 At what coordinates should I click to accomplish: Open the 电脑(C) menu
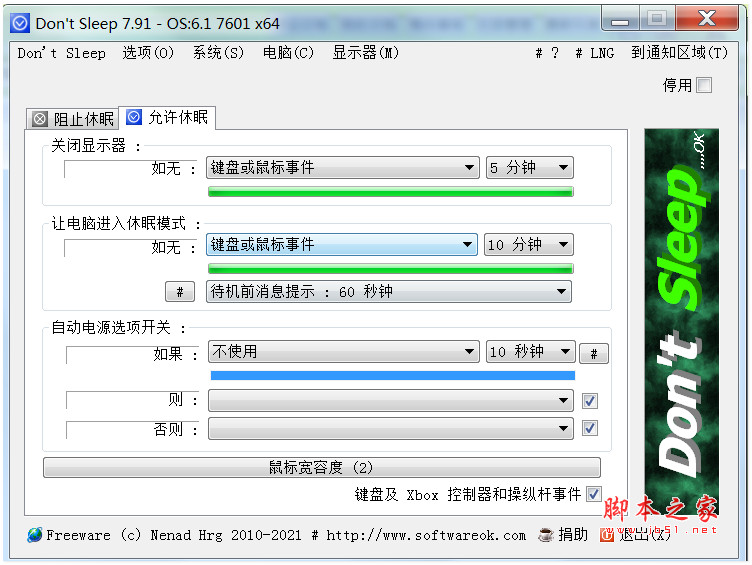pyautogui.click(x=288, y=53)
